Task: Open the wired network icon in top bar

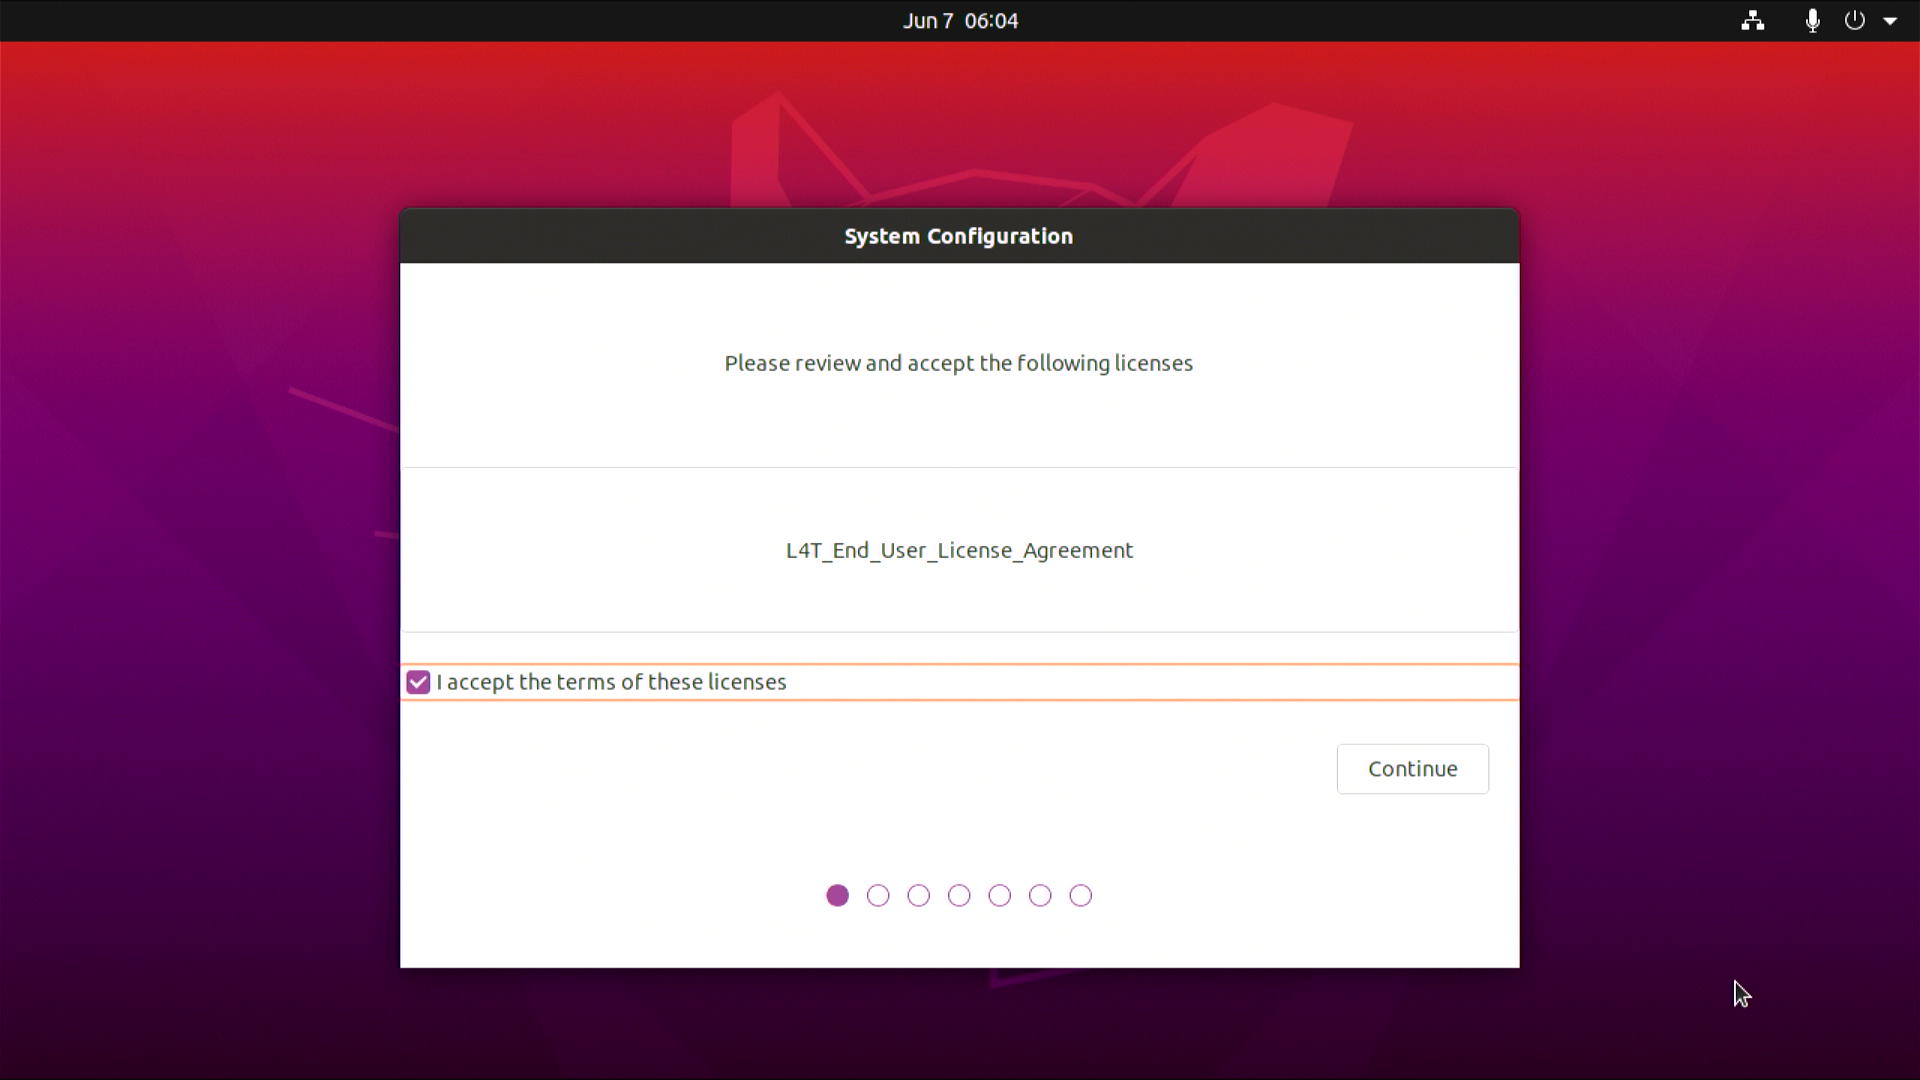Action: click(x=1752, y=21)
